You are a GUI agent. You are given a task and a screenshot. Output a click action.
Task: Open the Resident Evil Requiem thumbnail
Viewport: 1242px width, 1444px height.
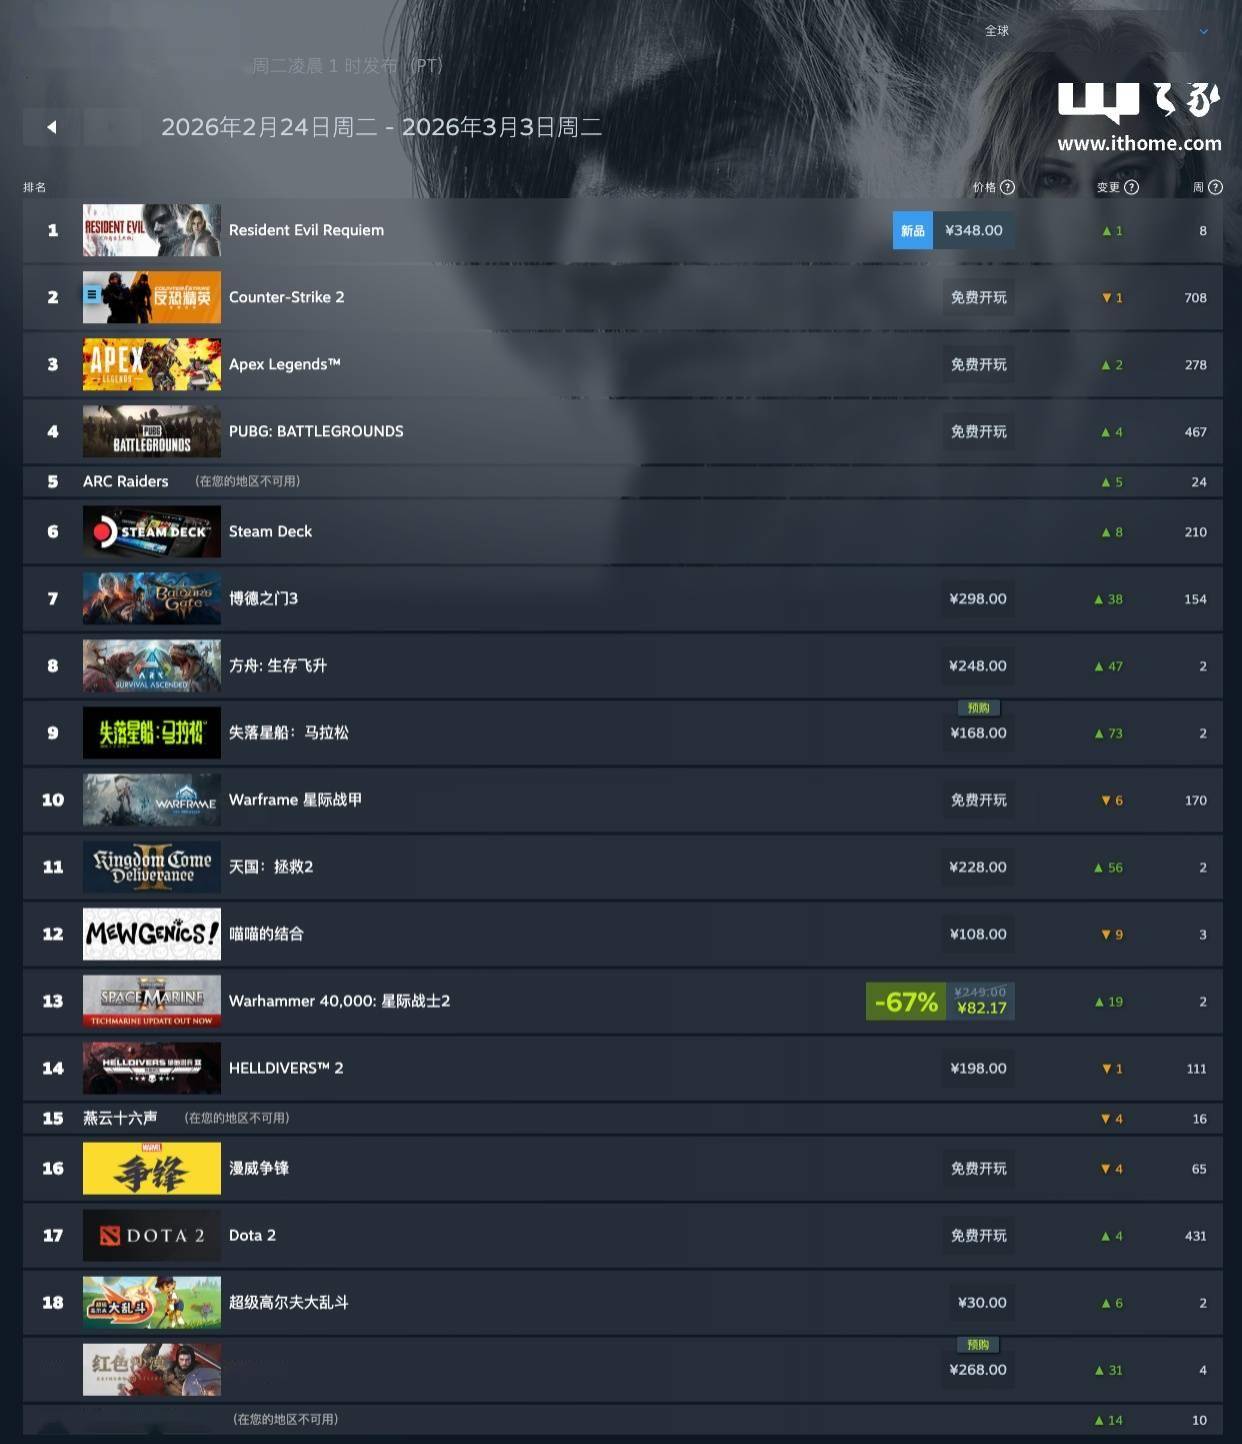pyautogui.click(x=152, y=230)
